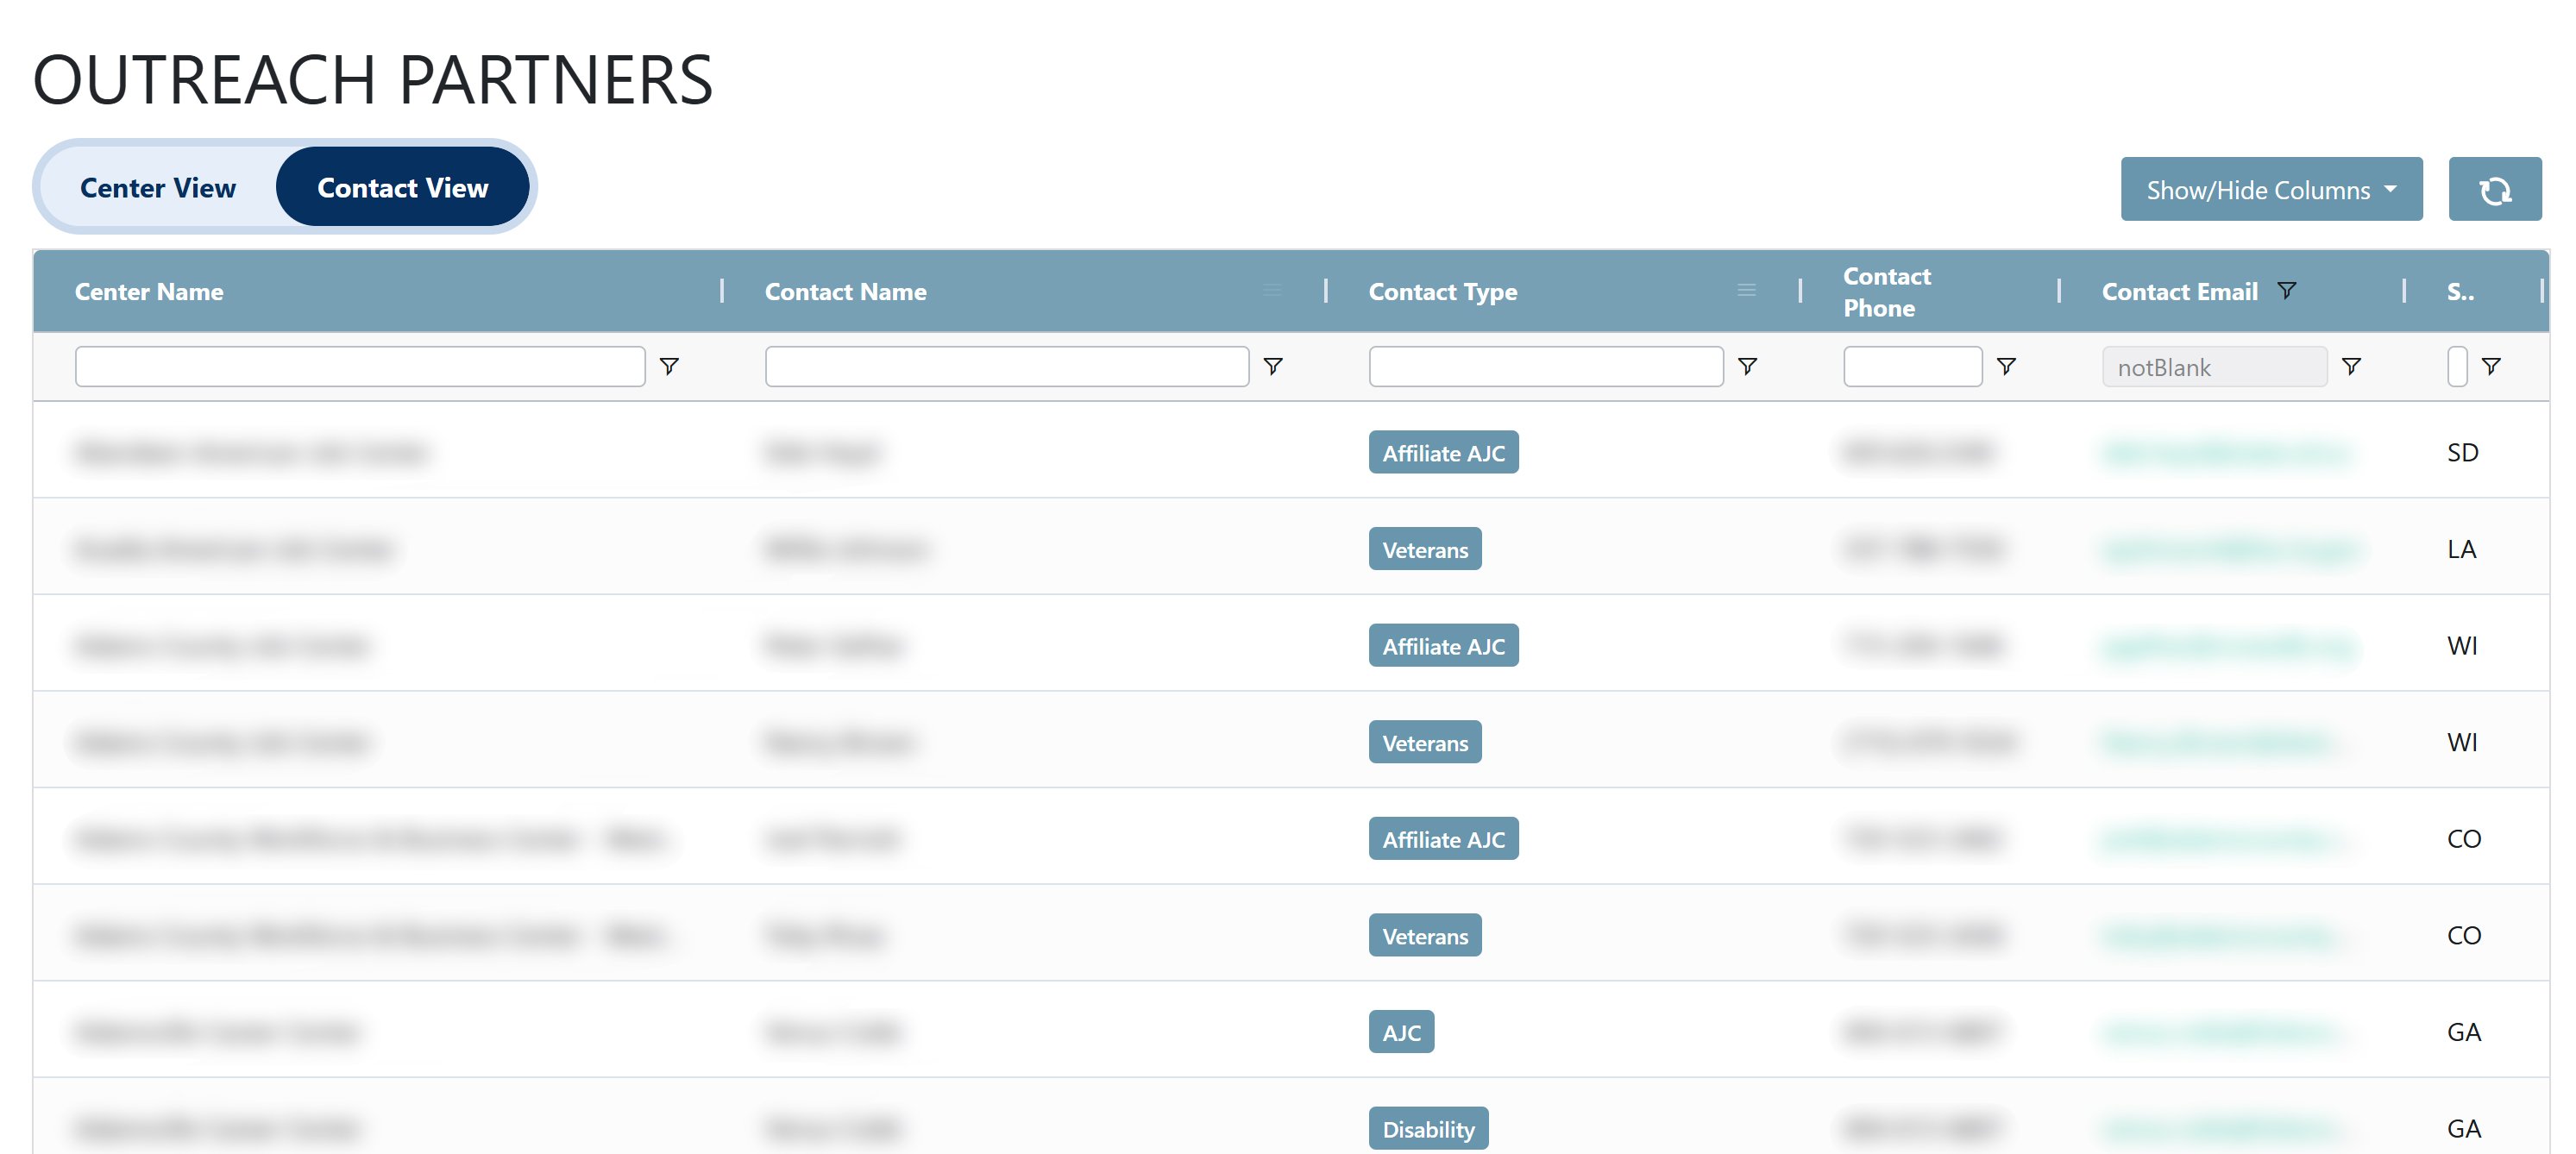Open the Contact Type filter funnel icon
2576x1154 pixels.
coord(1748,366)
